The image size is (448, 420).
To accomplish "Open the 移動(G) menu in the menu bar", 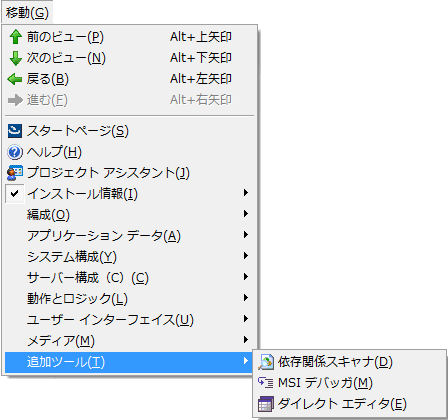I will pyautogui.click(x=27, y=13).
